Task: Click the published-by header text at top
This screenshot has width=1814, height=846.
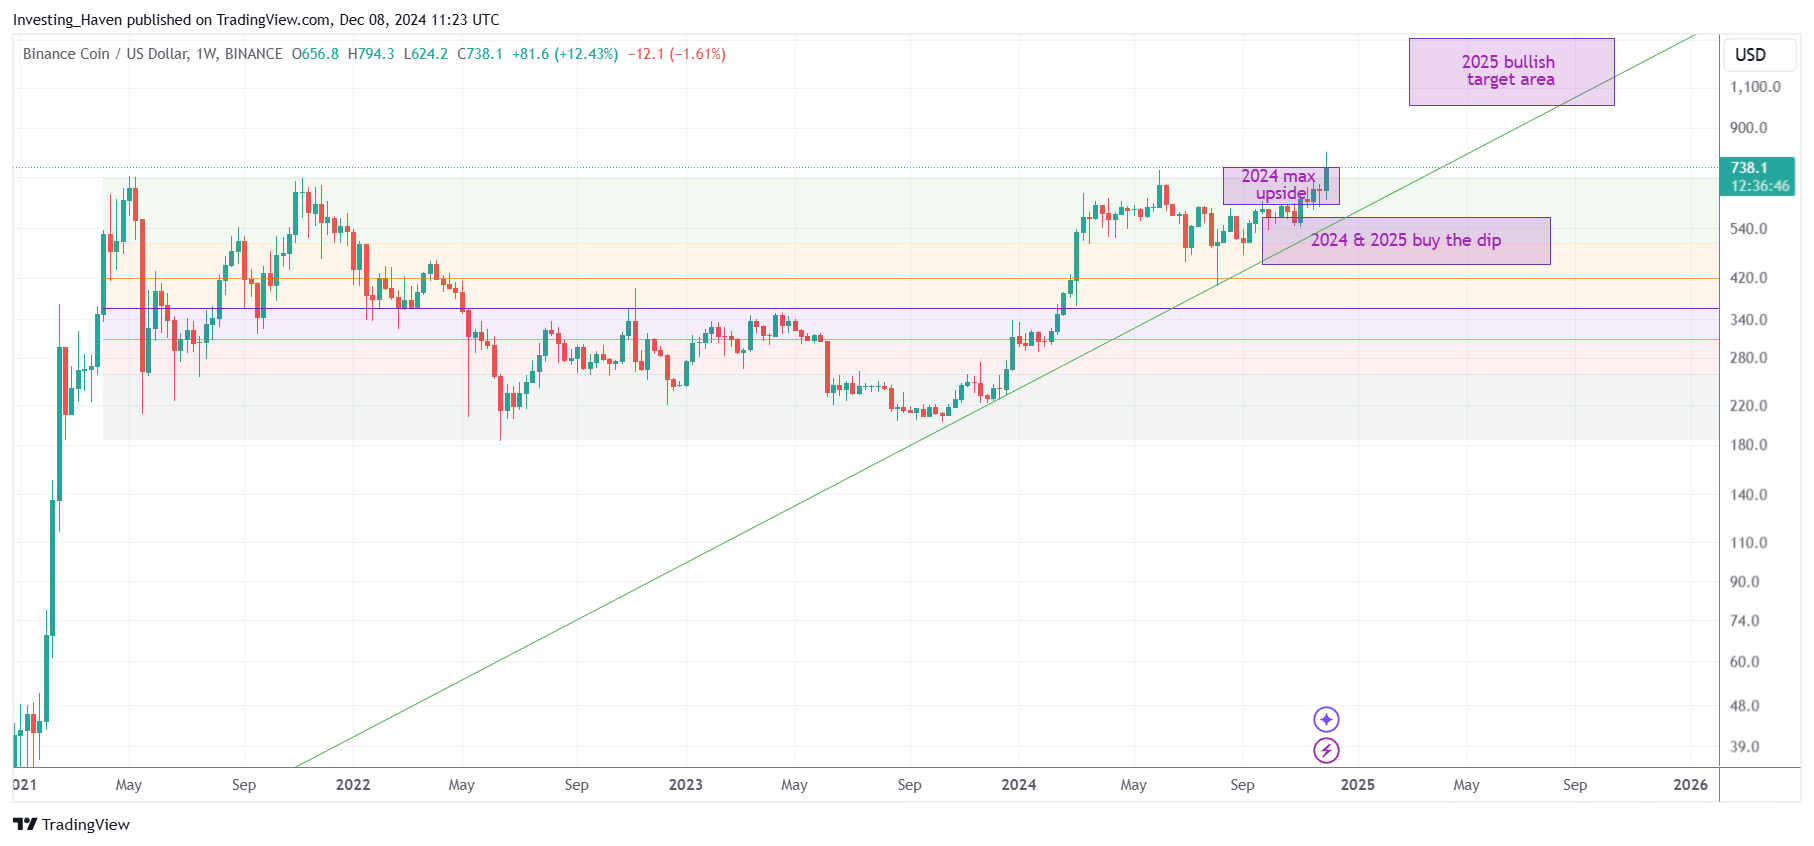Action: pyautogui.click(x=256, y=20)
